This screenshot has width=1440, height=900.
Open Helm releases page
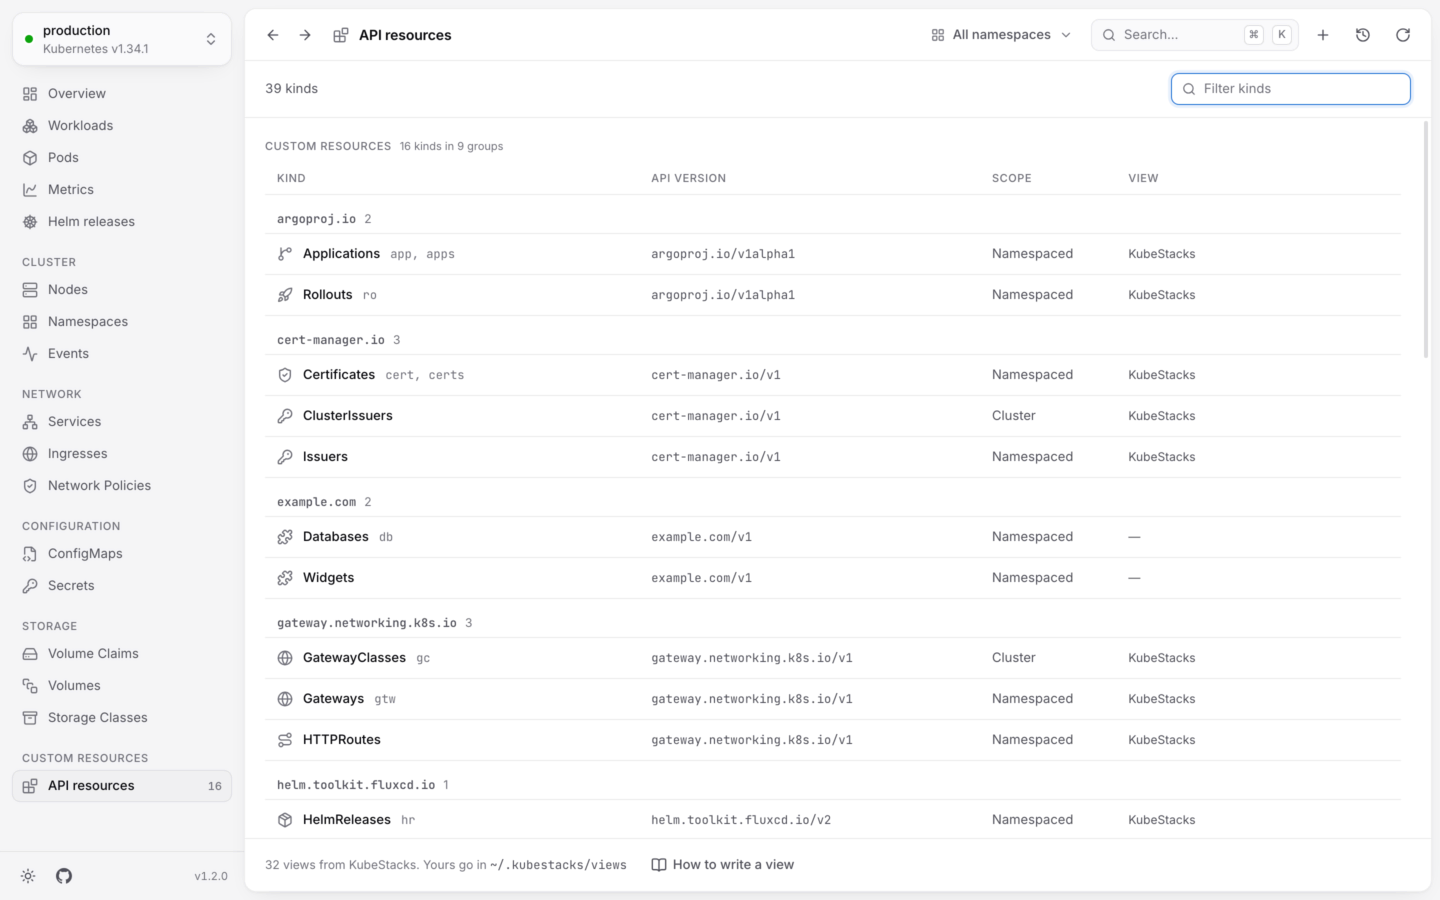[122, 222]
